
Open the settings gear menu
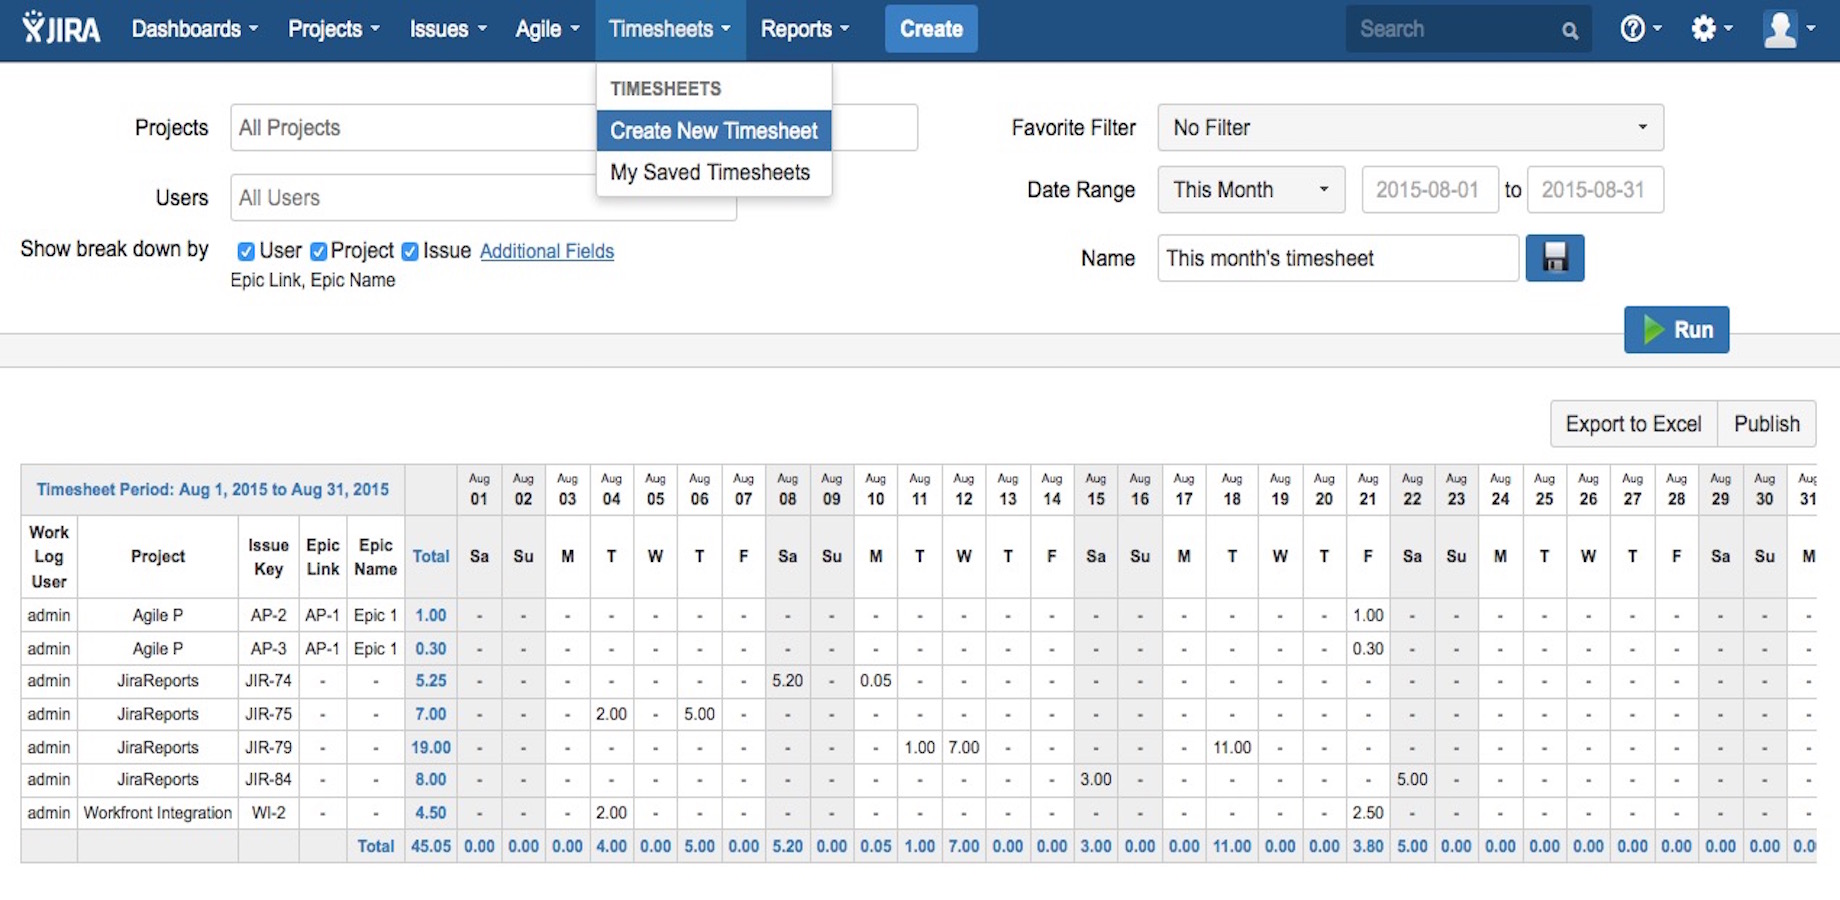[x=1711, y=29]
